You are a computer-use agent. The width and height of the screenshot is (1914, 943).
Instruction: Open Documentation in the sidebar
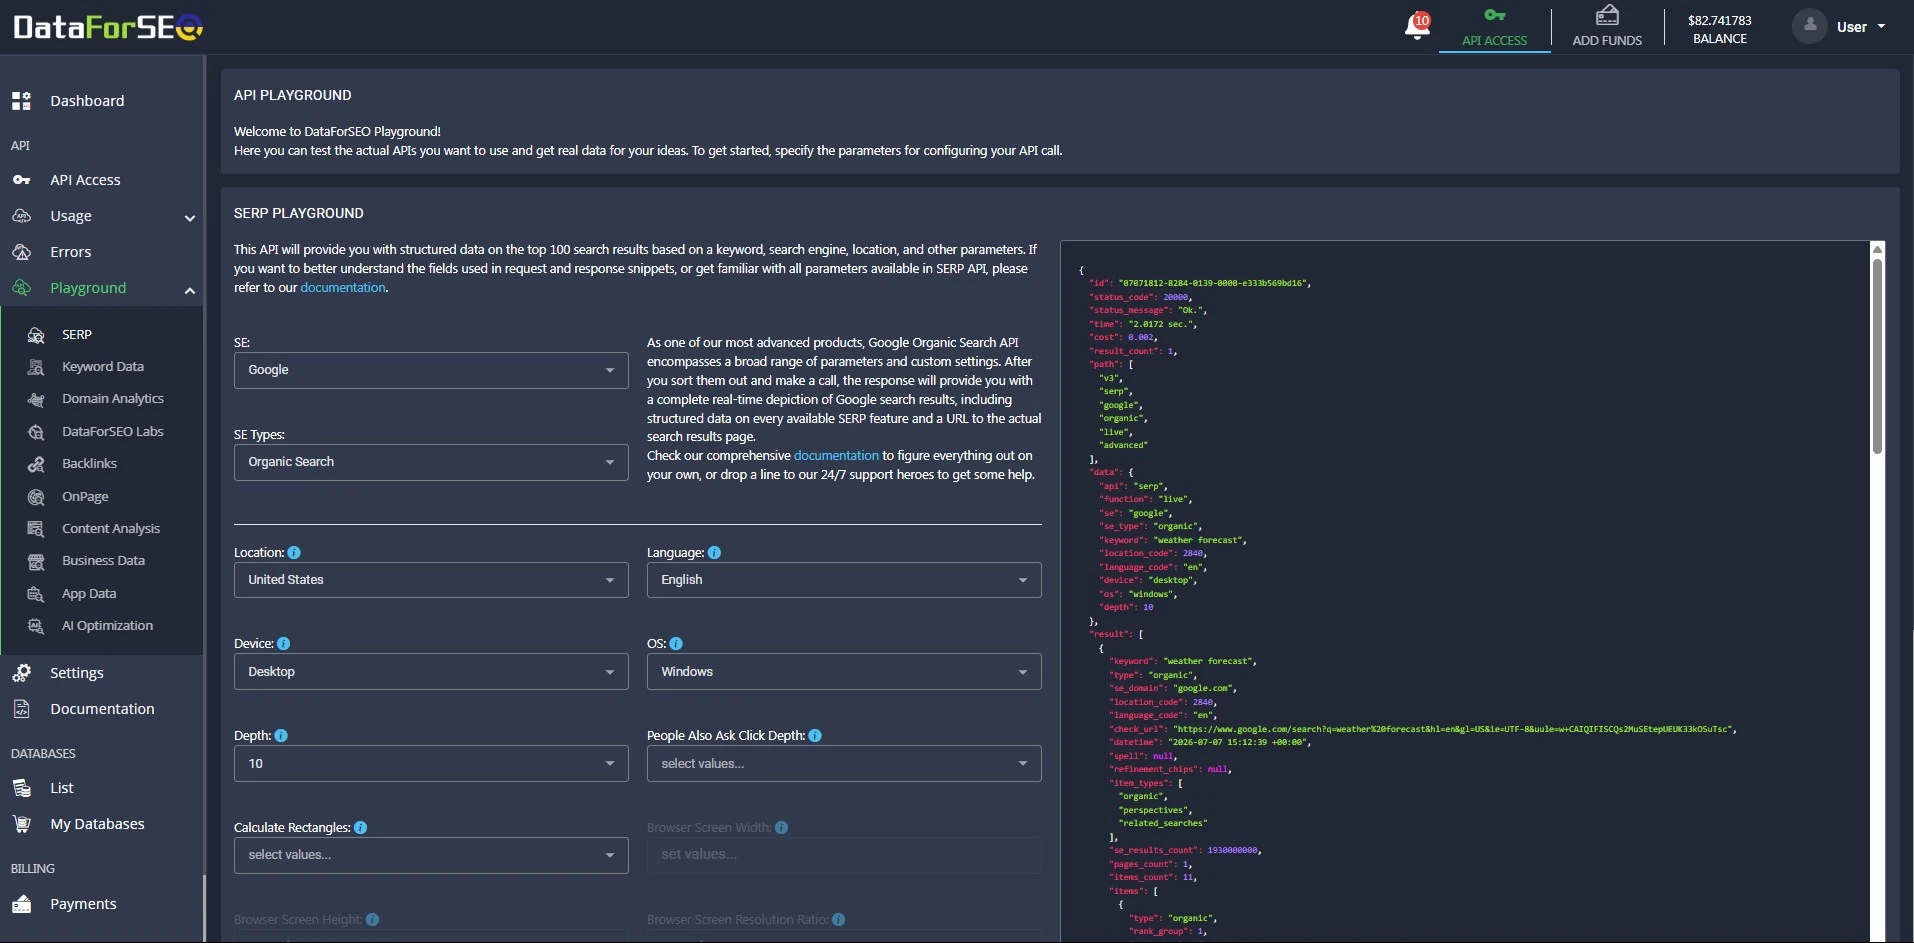point(102,709)
